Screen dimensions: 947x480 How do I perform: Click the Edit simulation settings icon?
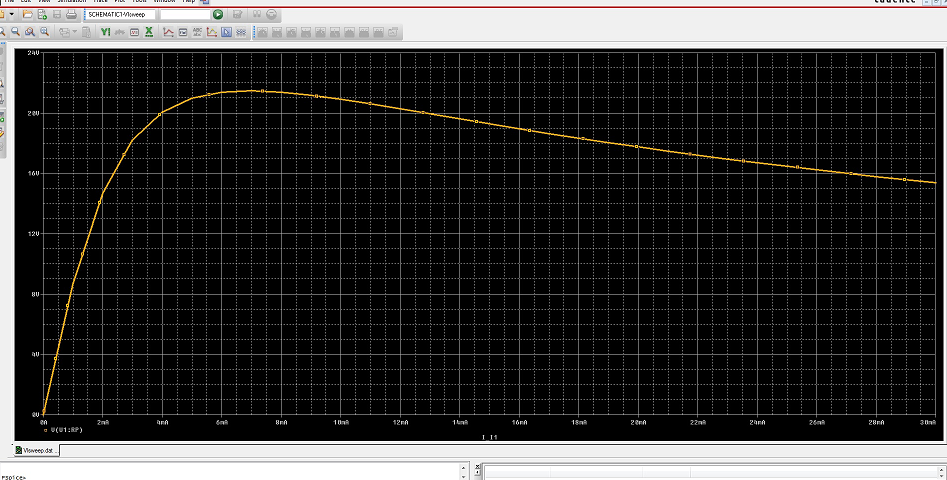237,14
